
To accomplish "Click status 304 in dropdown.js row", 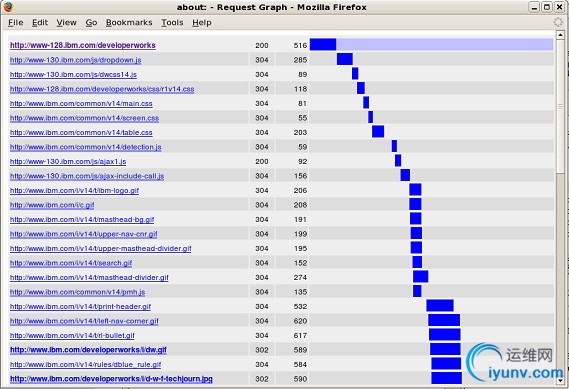I will point(262,60).
